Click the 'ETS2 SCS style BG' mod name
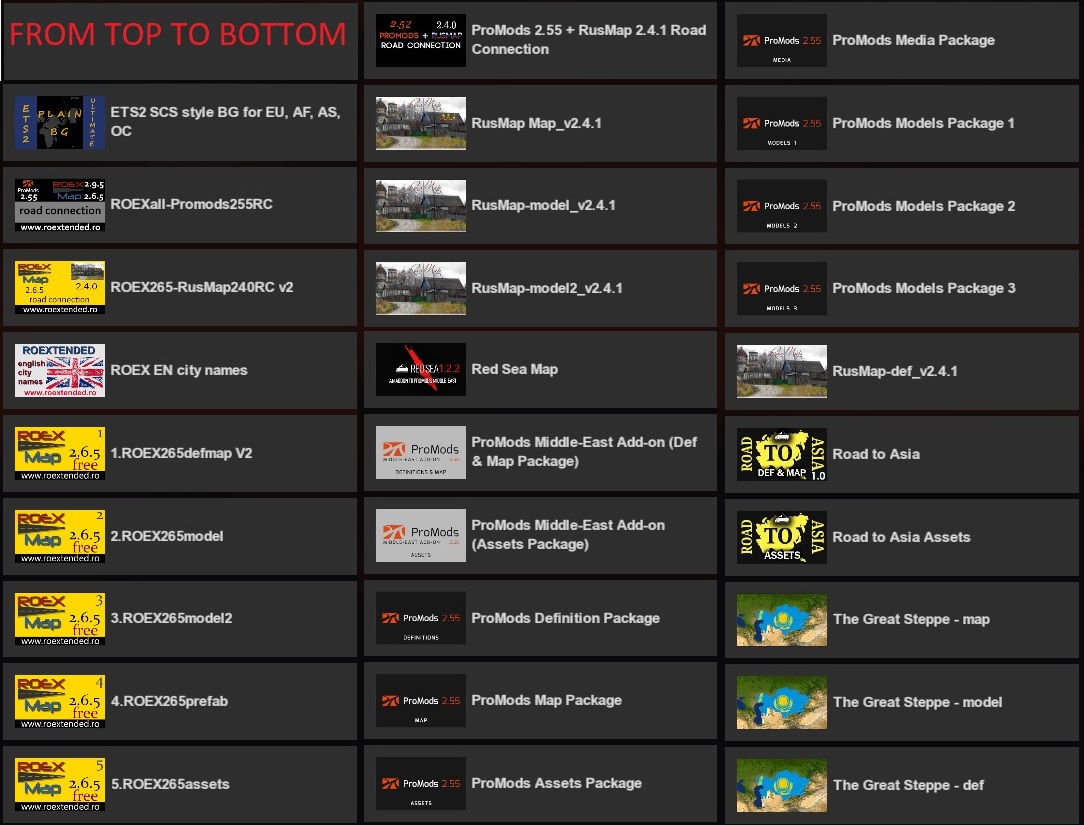The height and width of the screenshot is (825, 1084). pos(225,121)
